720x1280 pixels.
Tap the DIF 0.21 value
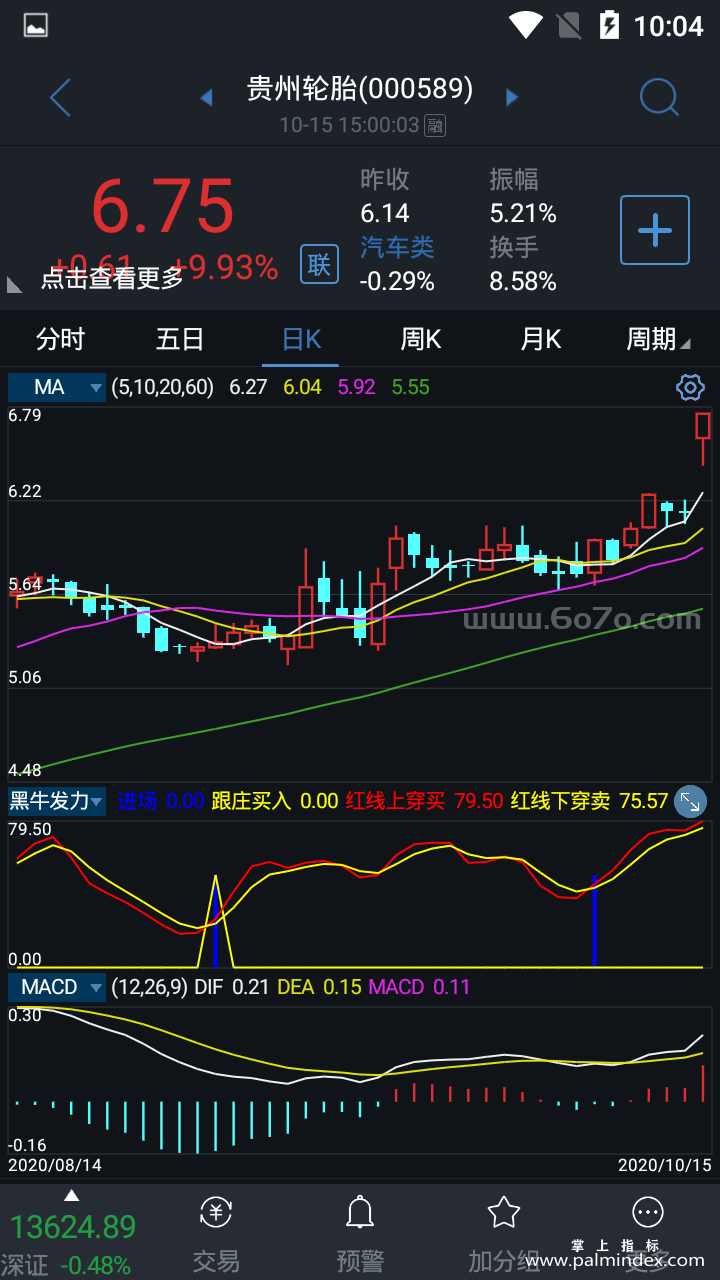point(232,987)
